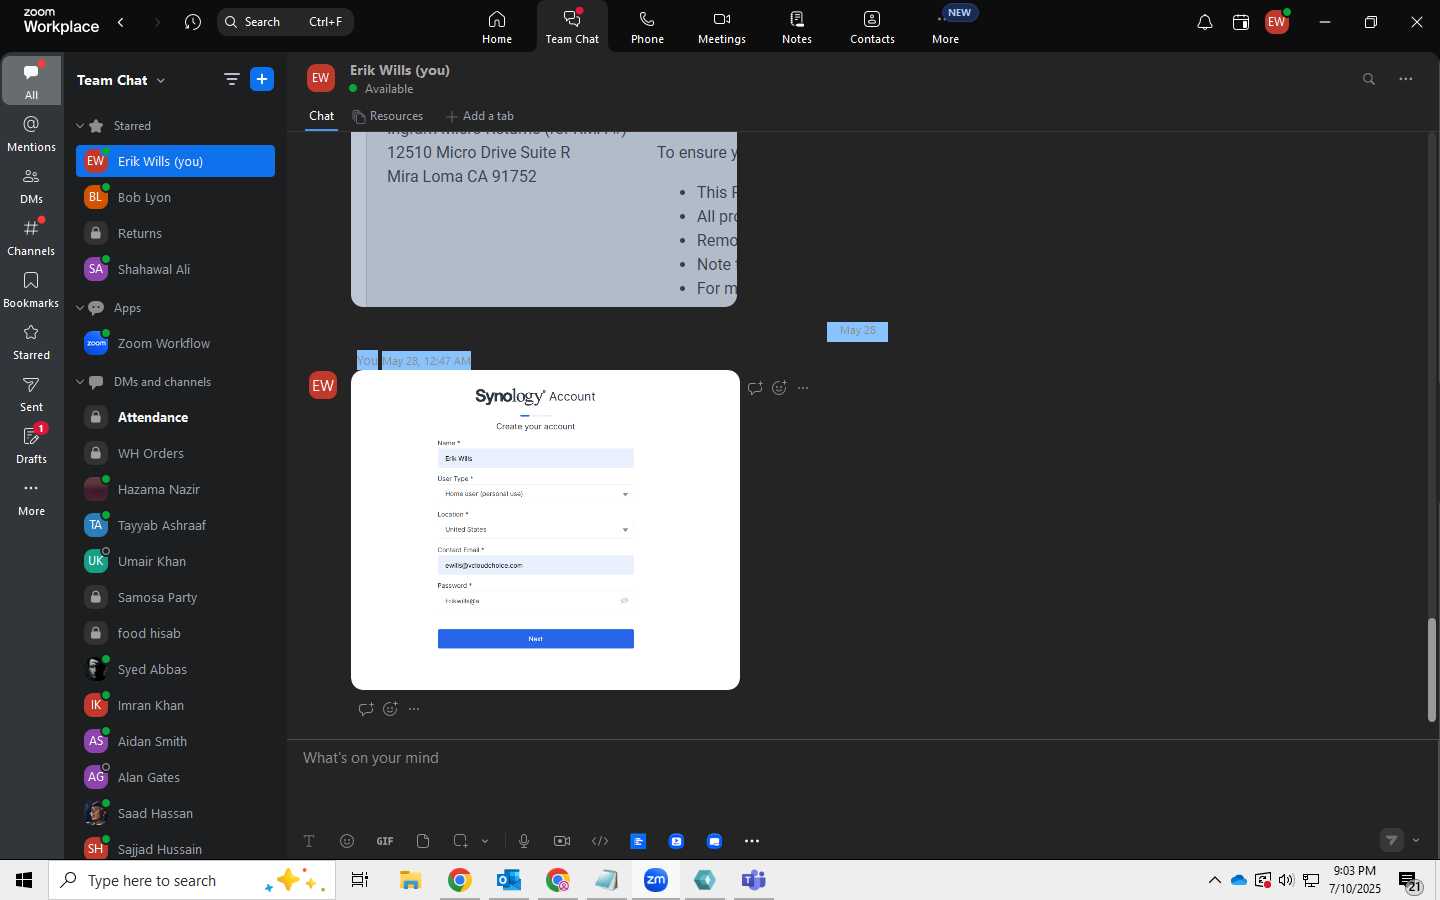
Task: Open the Zoom Workflow app
Action: [x=175, y=343]
